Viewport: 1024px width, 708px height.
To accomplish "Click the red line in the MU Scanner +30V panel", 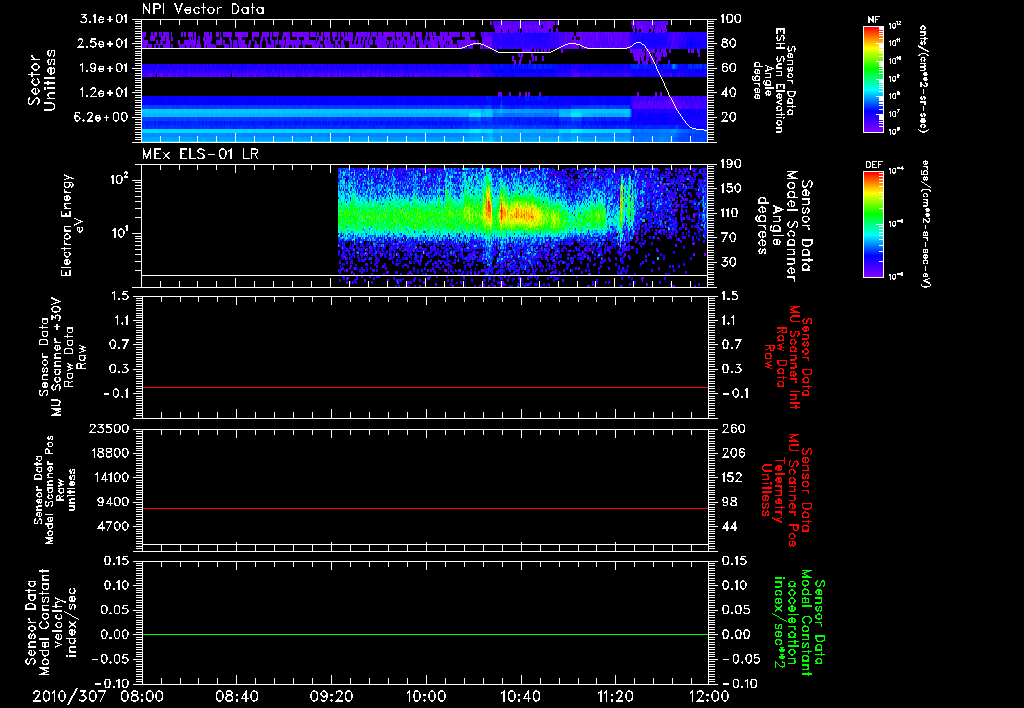I will [x=425, y=387].
